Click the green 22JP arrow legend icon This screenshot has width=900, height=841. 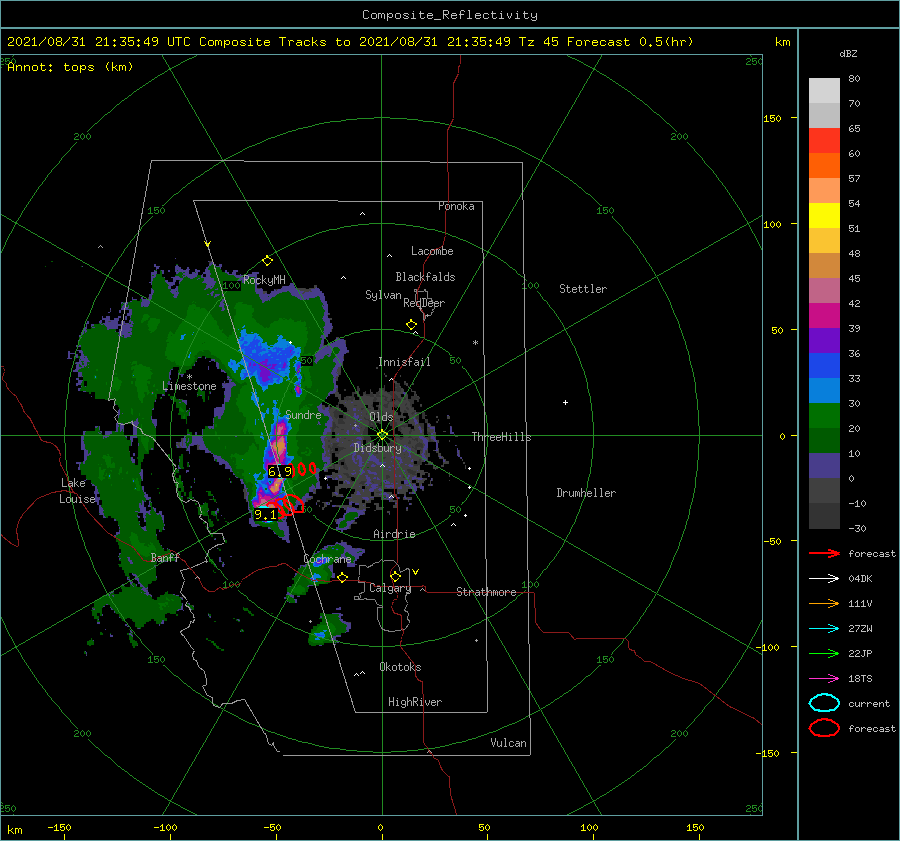coord(824,653)
